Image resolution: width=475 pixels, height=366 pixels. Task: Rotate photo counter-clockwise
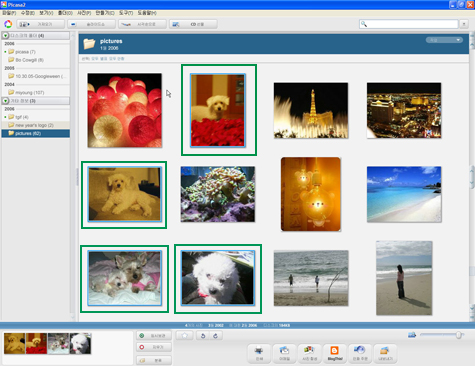coord(203,336)
